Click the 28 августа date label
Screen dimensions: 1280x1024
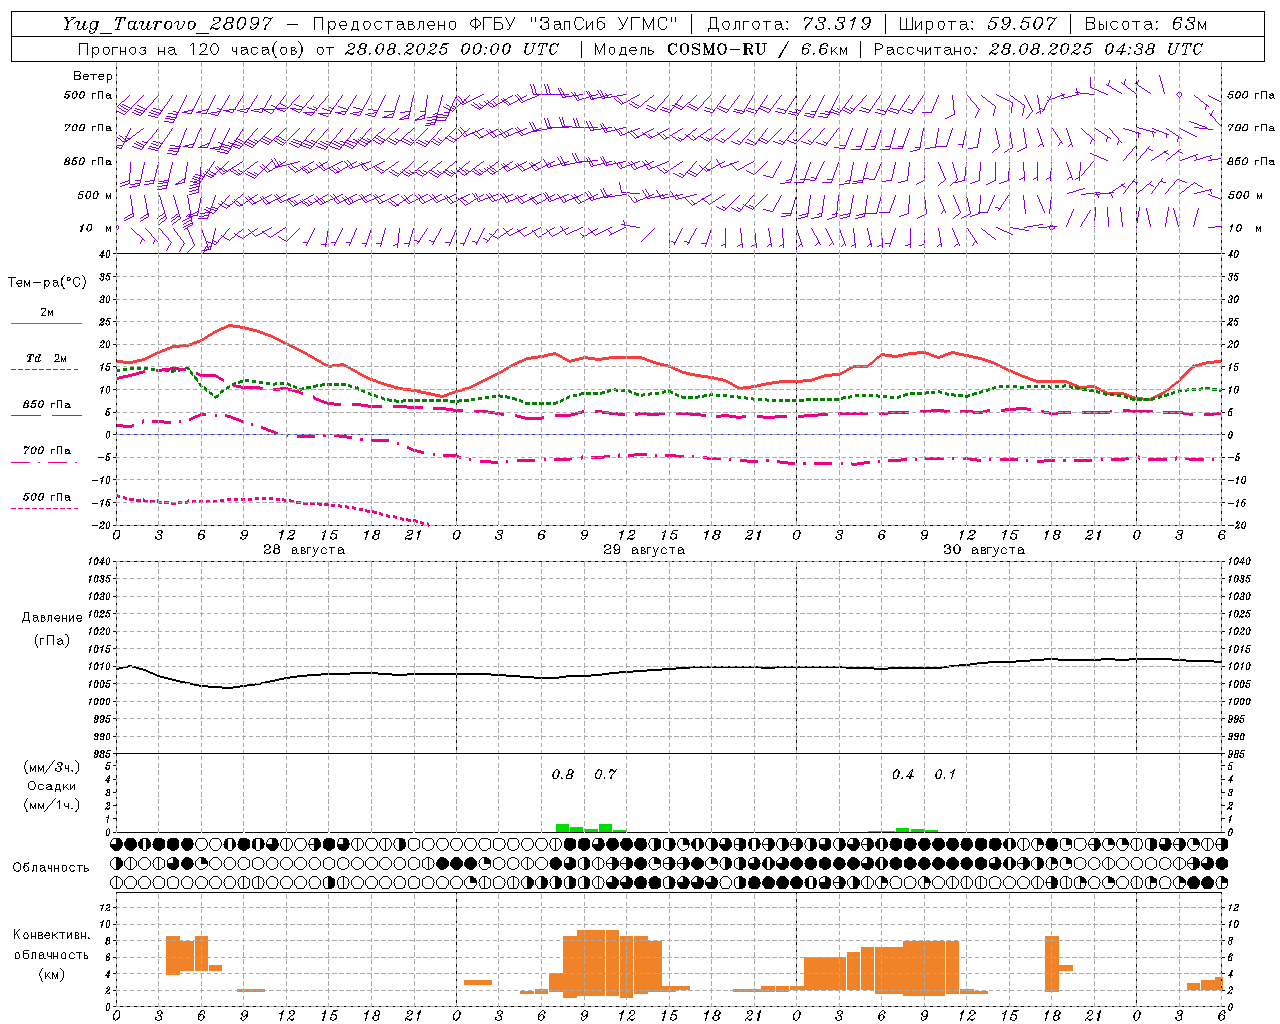click(x=304, y=550)
